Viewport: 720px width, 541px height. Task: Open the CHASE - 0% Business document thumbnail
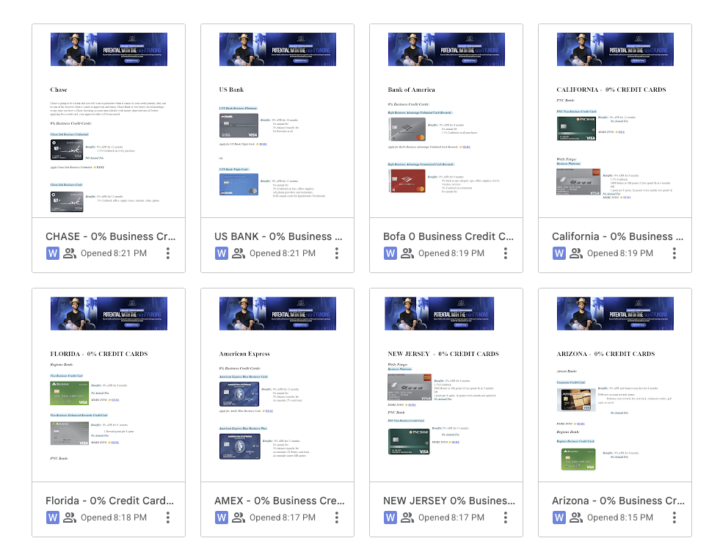[109, 121]
